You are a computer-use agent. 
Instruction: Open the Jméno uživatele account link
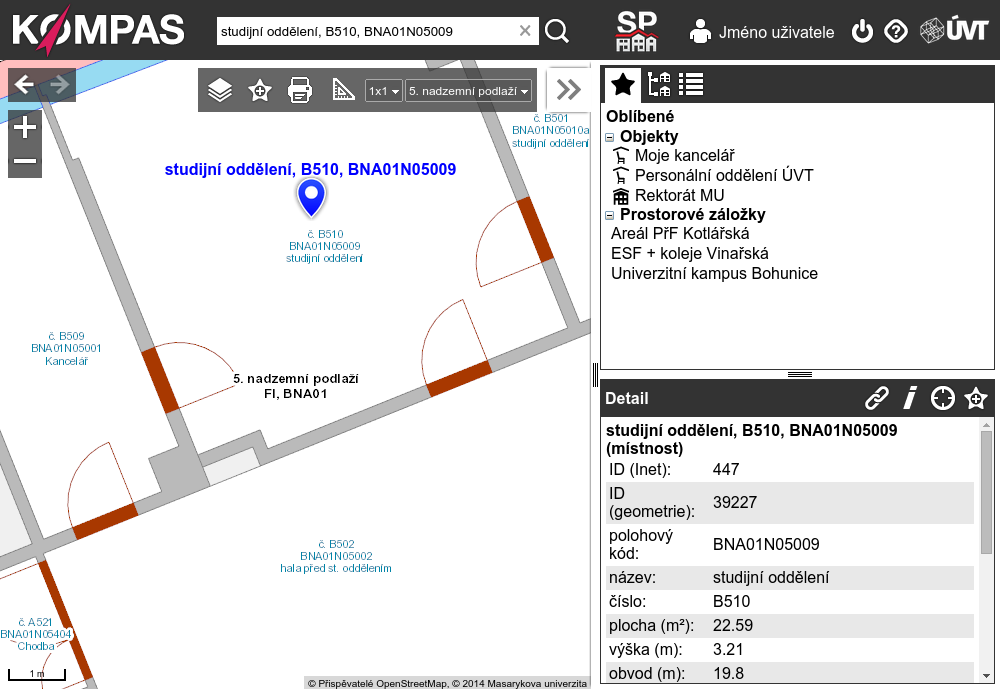point(776,32)
